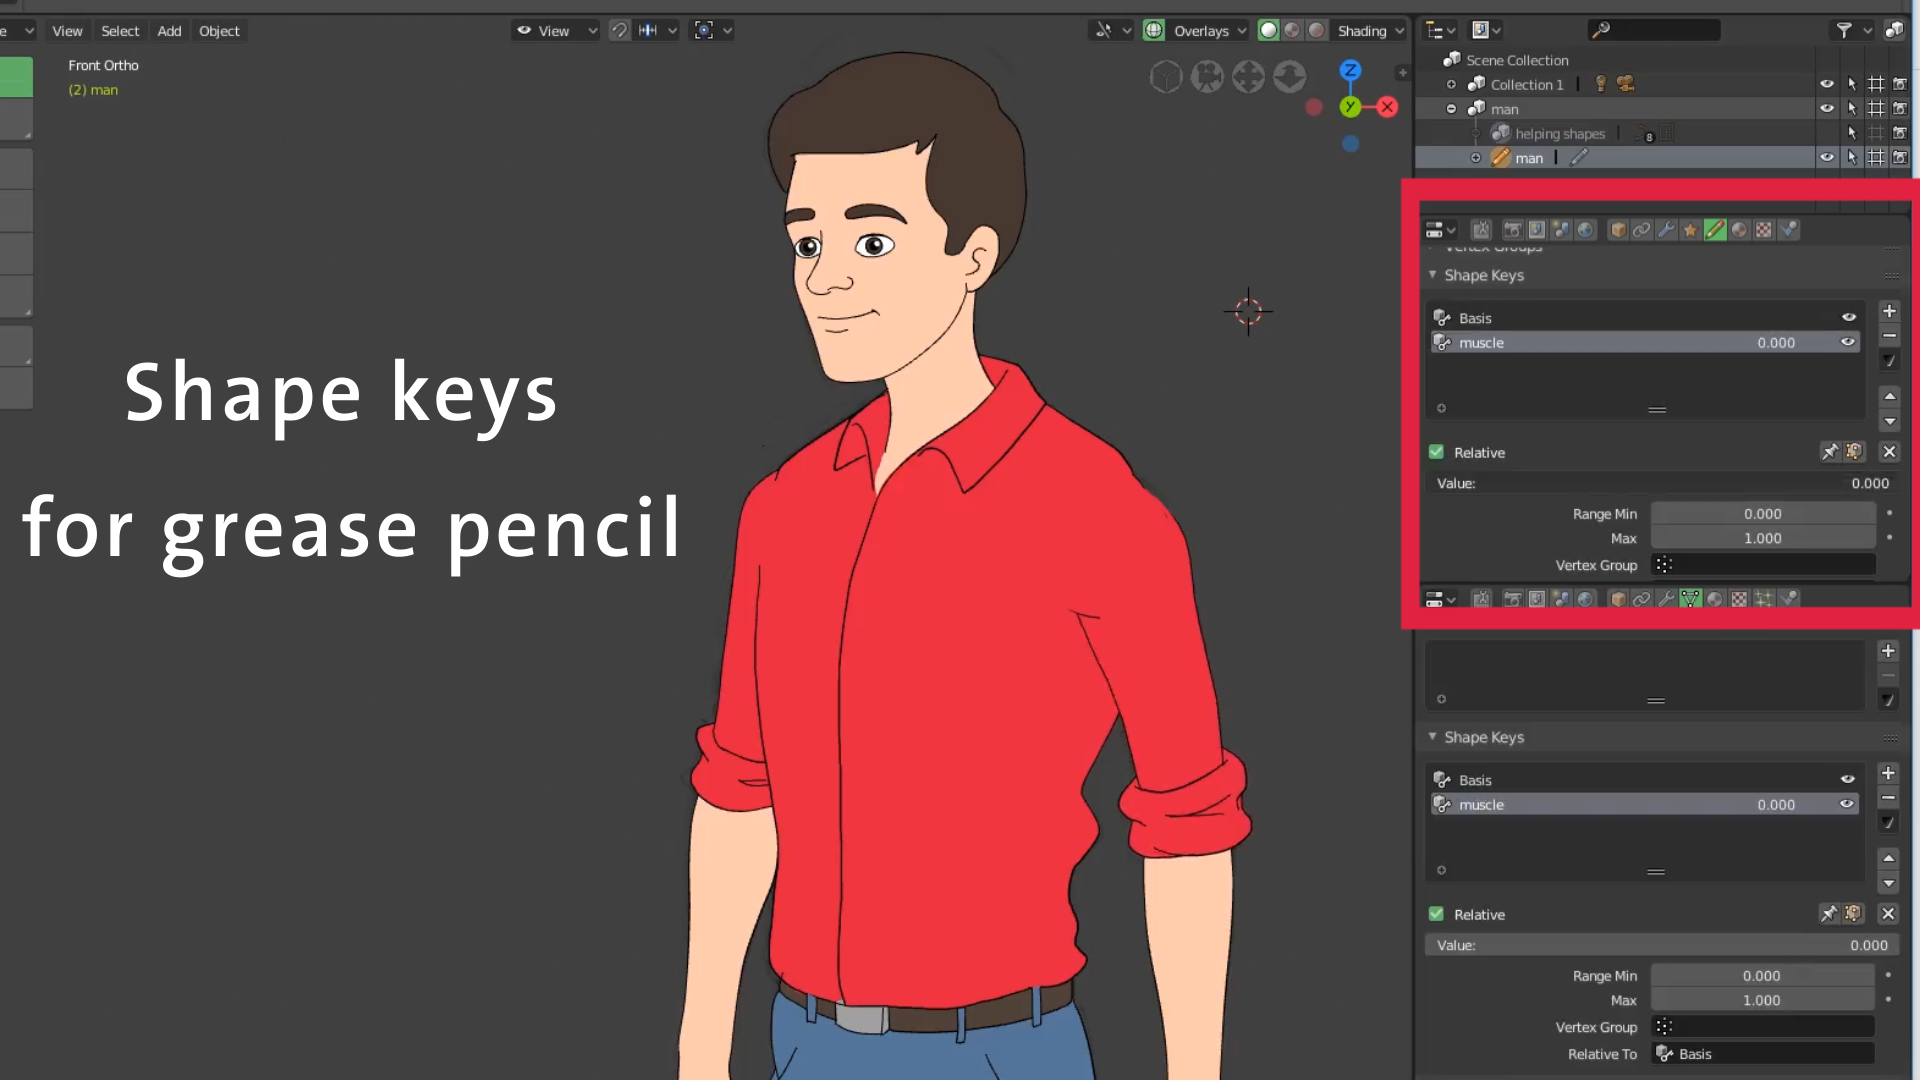The image size is (1920, 1080).
Task: Click the Relative To Basis field
Action: tap(1762, 1054)
